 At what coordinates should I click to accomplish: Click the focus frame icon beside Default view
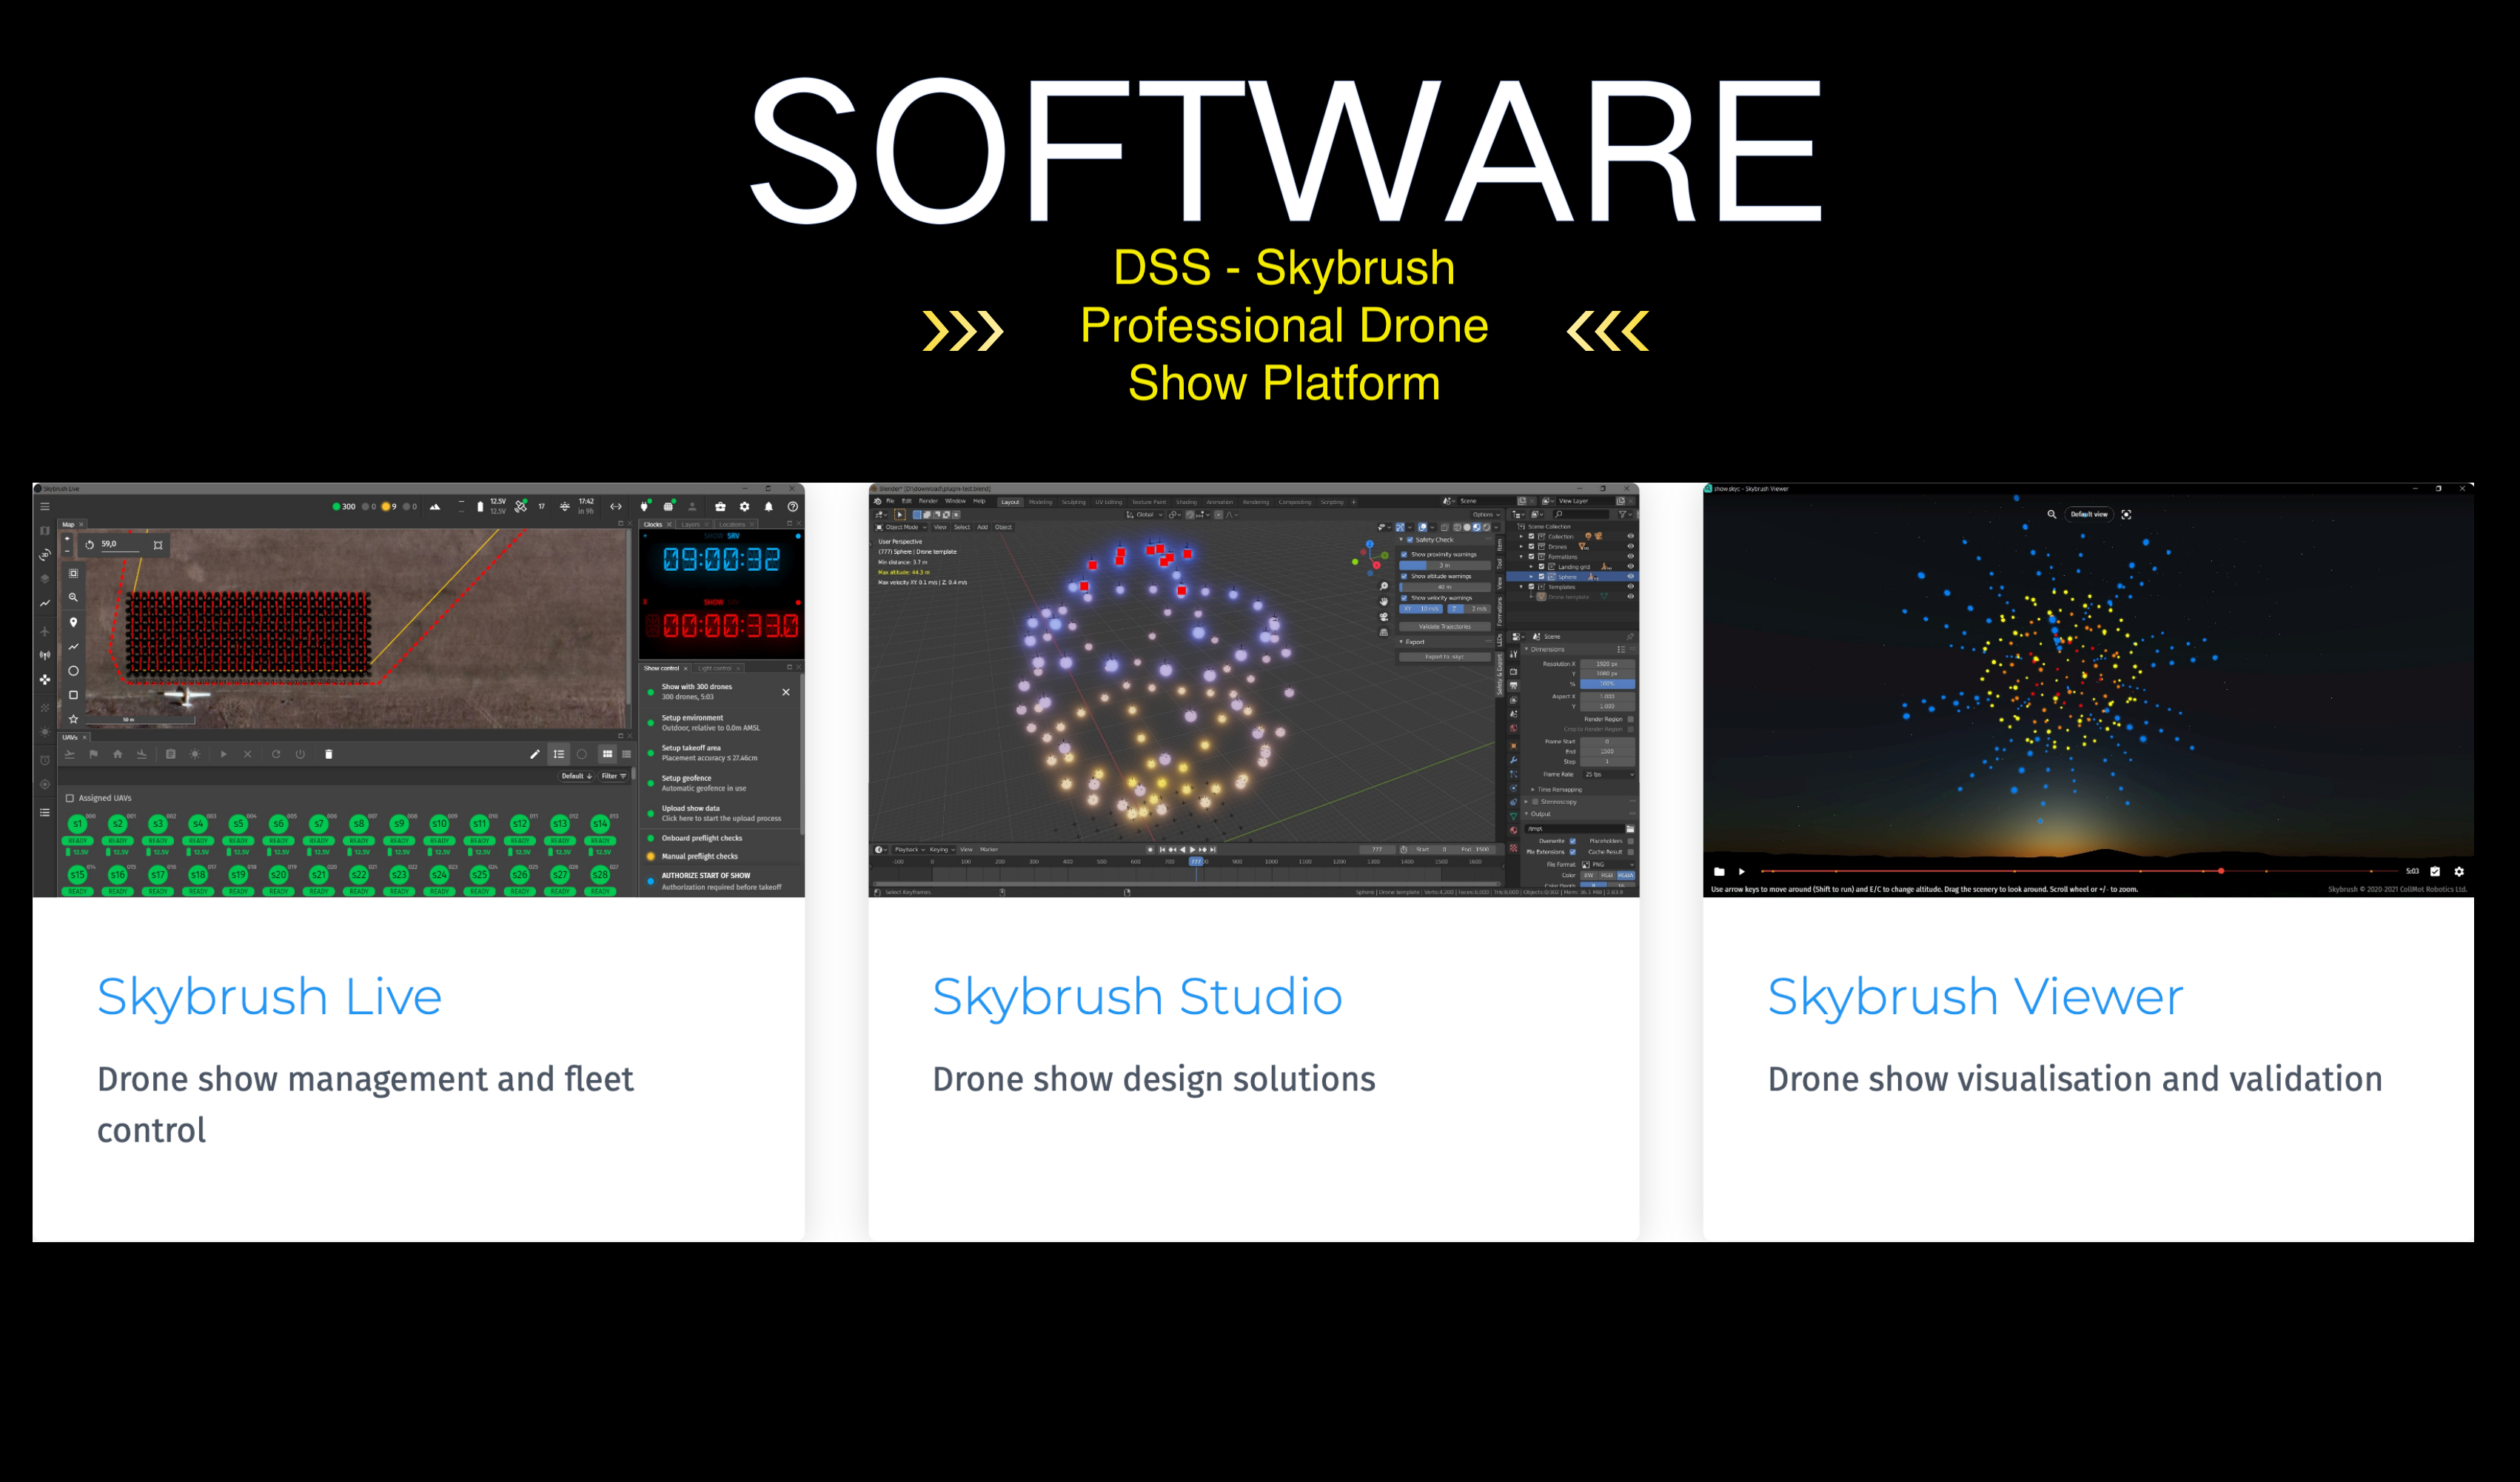(x=2126, y=514)
